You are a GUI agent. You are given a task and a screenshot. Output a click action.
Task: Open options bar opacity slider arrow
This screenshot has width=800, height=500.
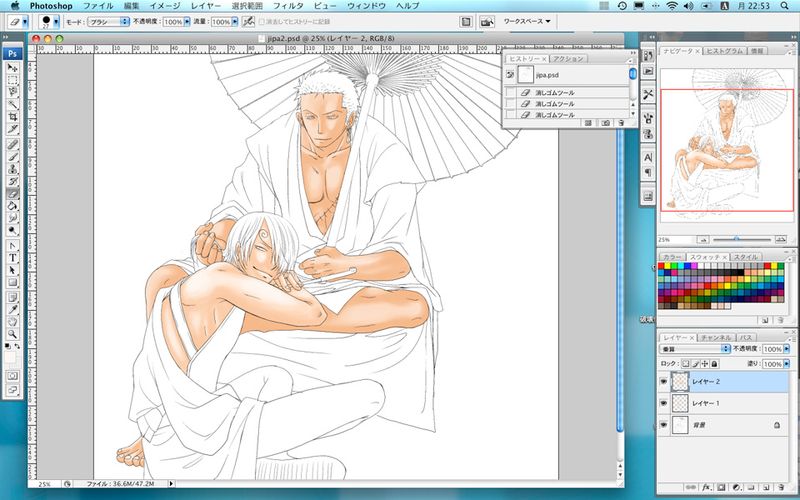click(x=187, y=22)
